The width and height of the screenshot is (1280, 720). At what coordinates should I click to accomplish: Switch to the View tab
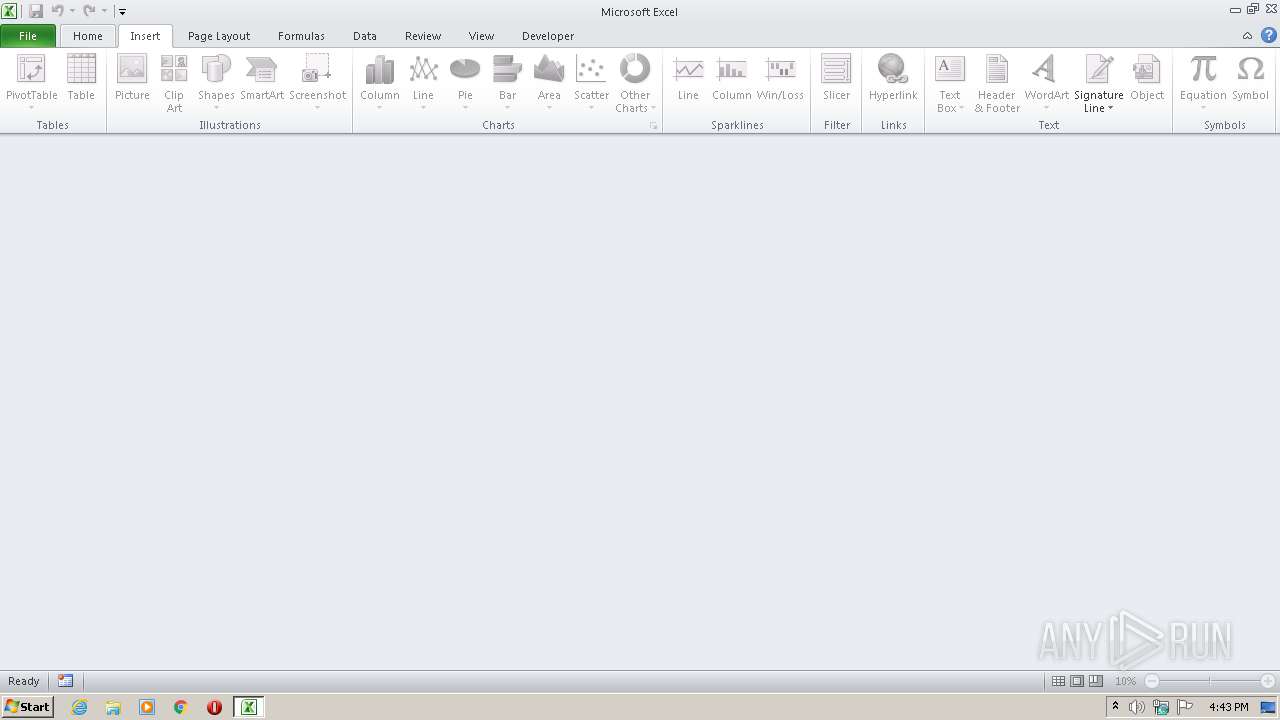482,36
